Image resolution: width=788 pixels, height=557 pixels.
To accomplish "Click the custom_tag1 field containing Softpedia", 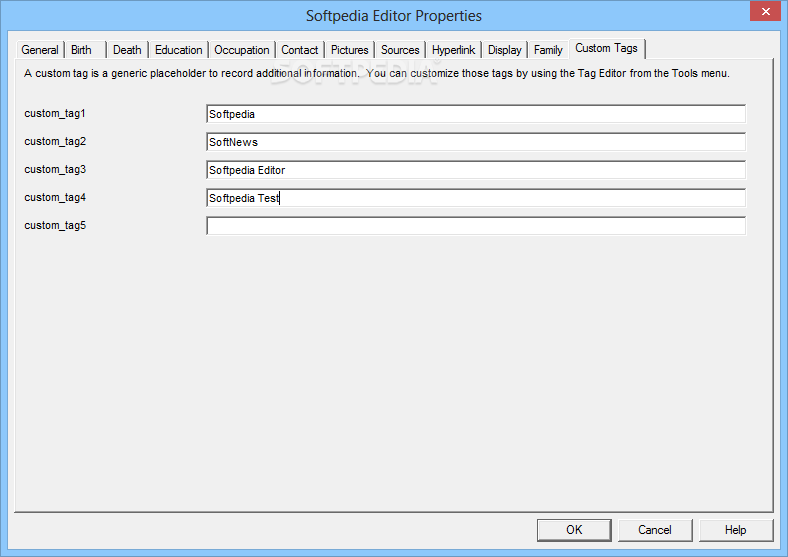I will pos(476,114).
